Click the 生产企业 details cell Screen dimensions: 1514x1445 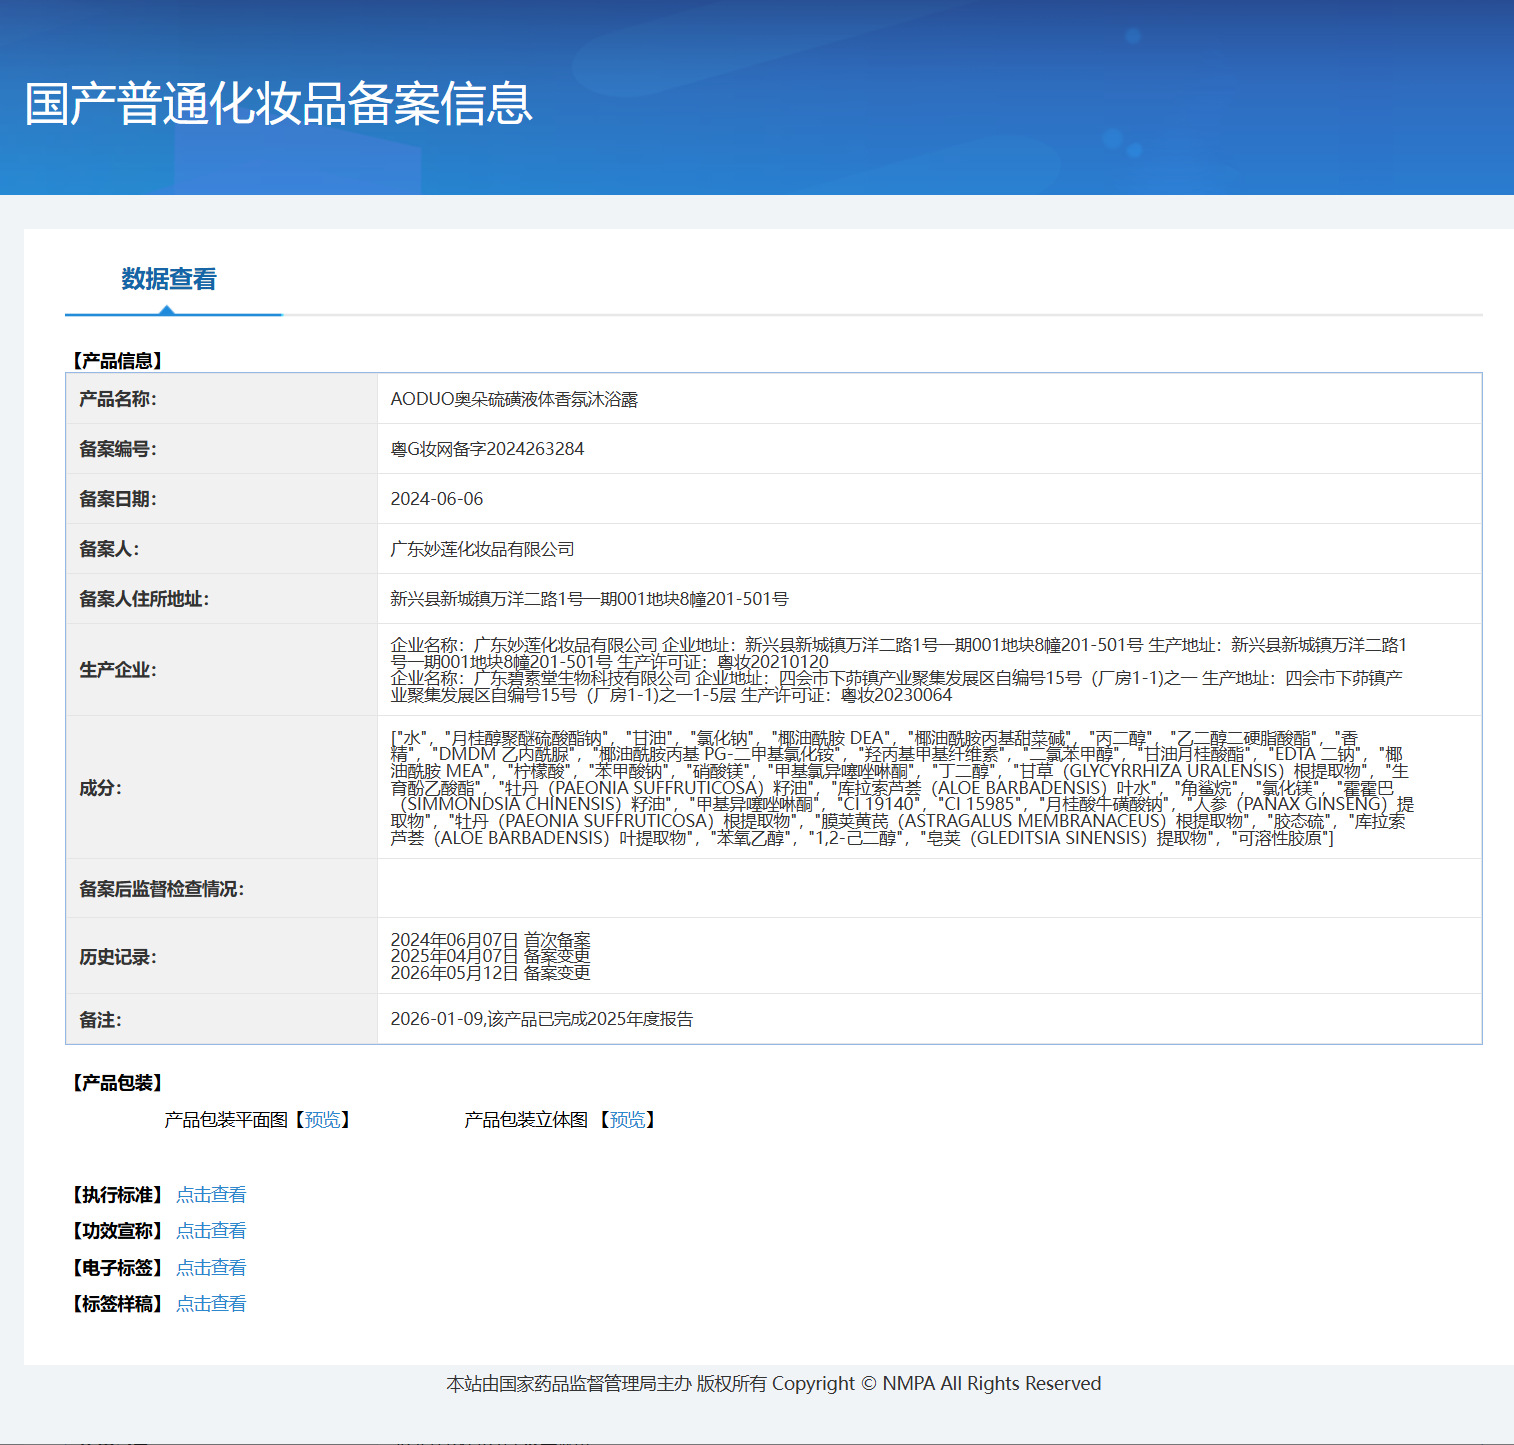pyautogui.click(x=929, y=670)
